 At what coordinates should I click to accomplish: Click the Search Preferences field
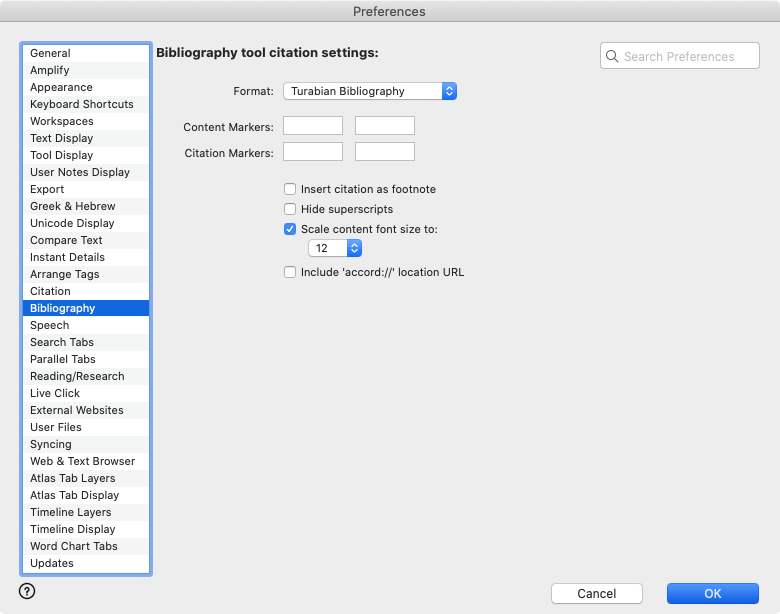pos(688,57)
